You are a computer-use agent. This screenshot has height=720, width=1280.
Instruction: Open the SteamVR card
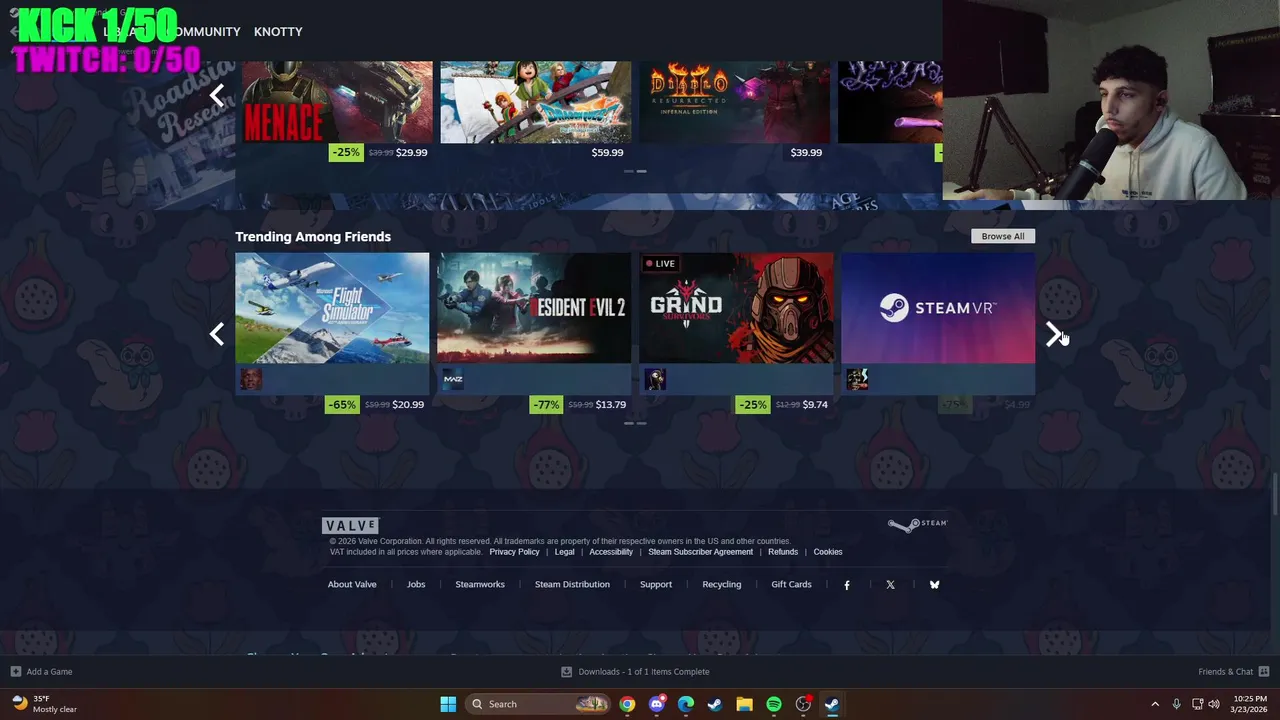click(938, 308)
